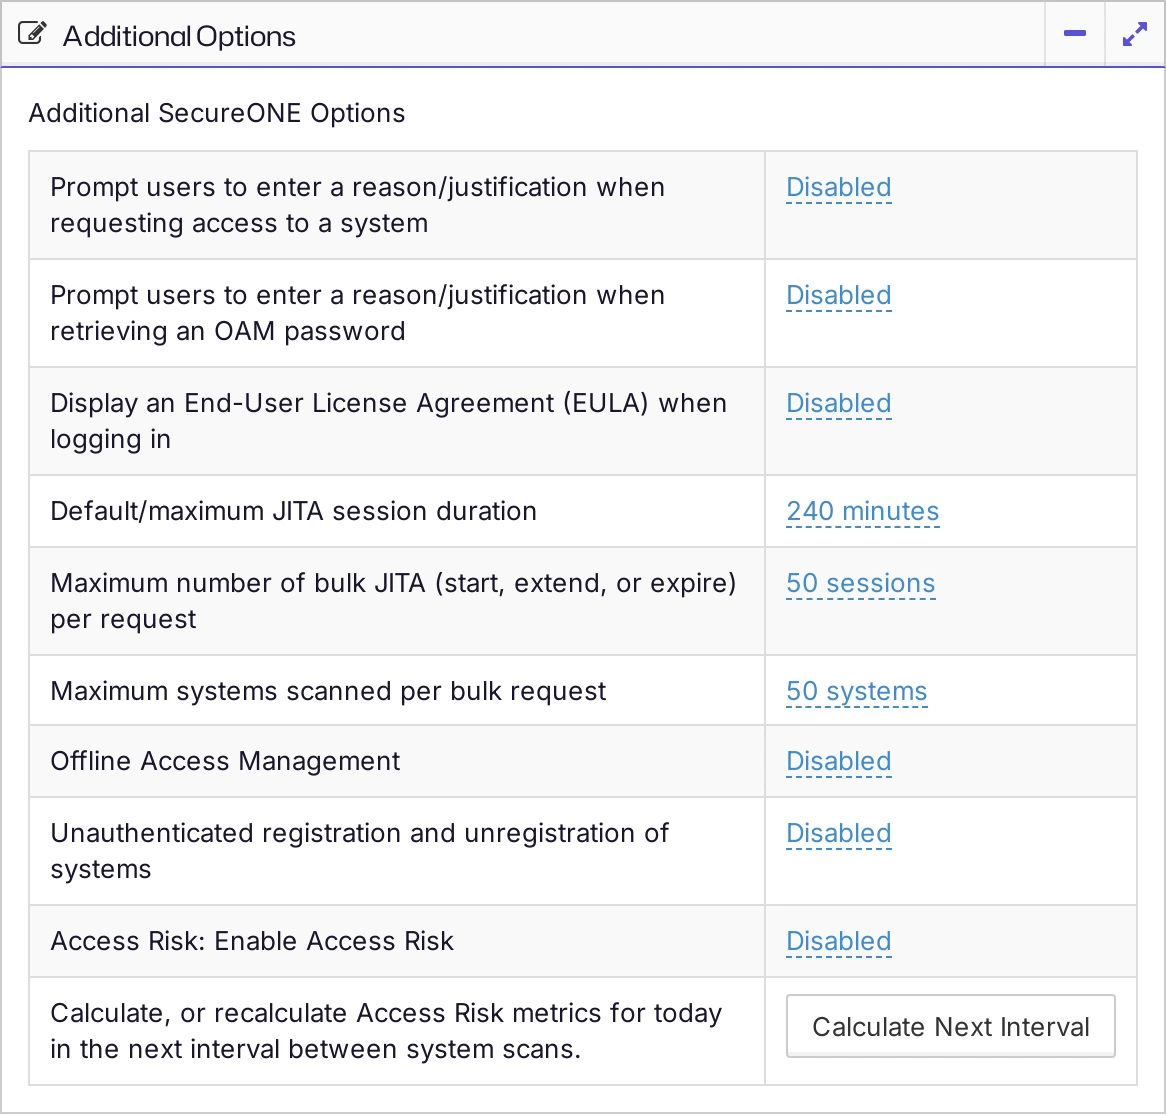
Task: Toggle Disabled for system access justification prompt
Action: (838, 187)
